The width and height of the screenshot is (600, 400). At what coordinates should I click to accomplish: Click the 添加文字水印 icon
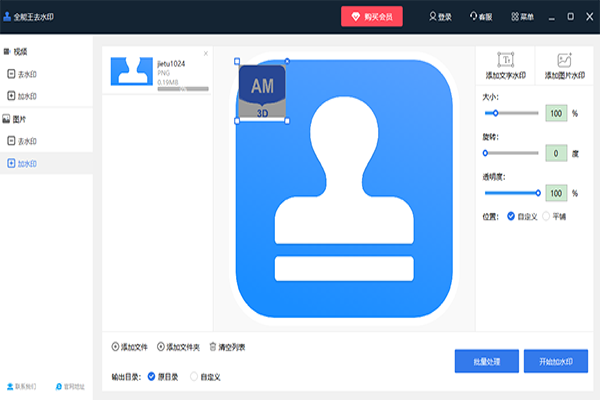tap(506, 60)
